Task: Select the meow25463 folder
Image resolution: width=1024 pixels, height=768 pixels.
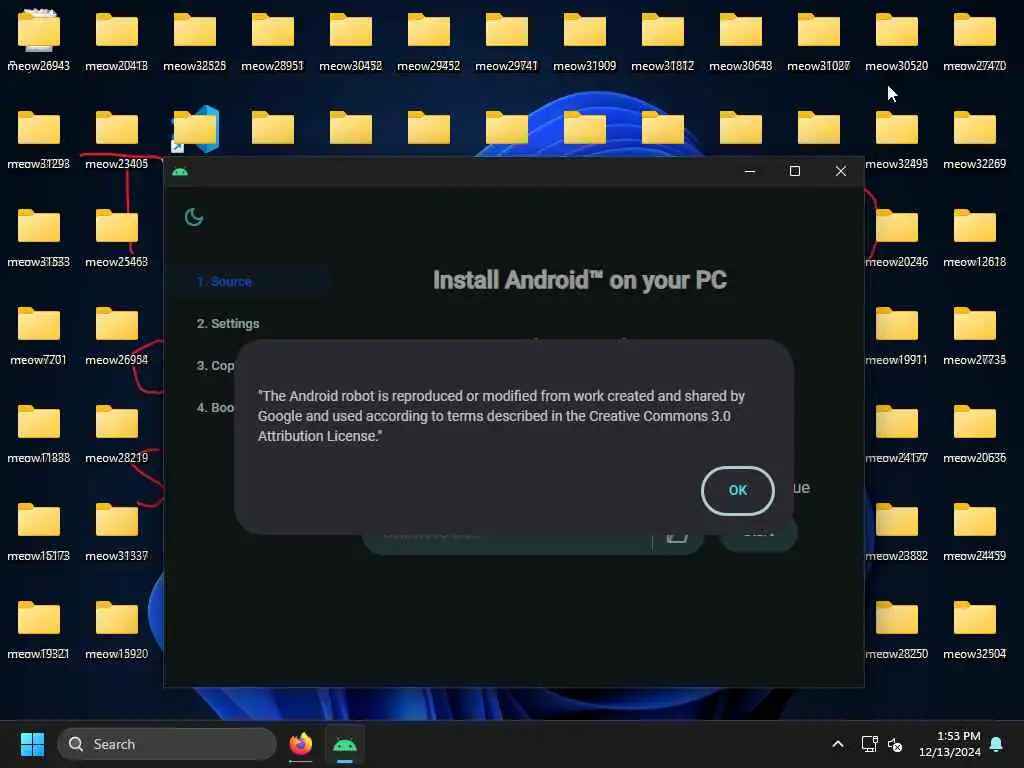Action: [117, 238]
